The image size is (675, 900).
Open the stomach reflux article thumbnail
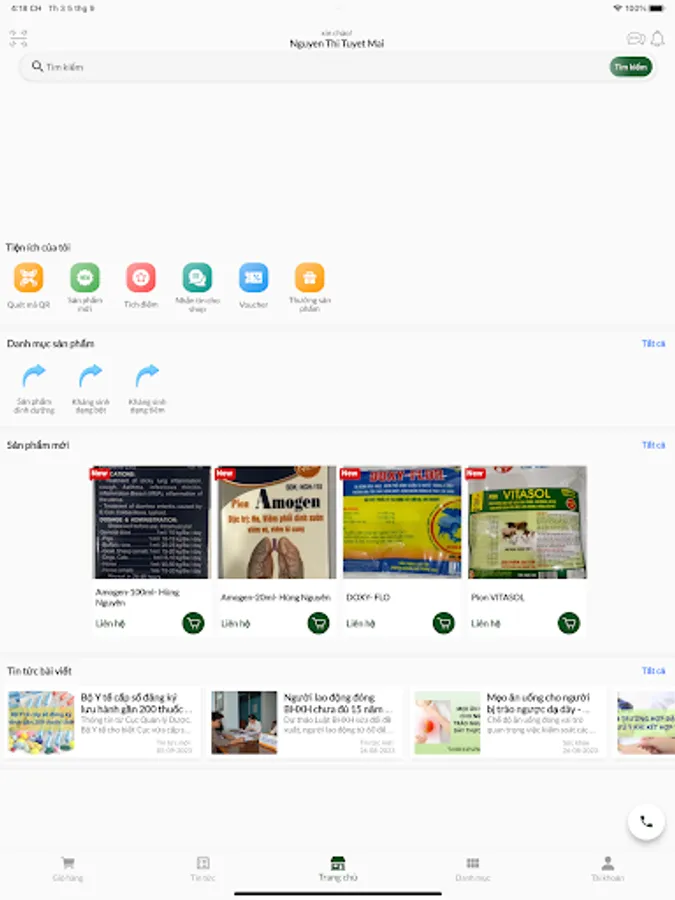447,722
